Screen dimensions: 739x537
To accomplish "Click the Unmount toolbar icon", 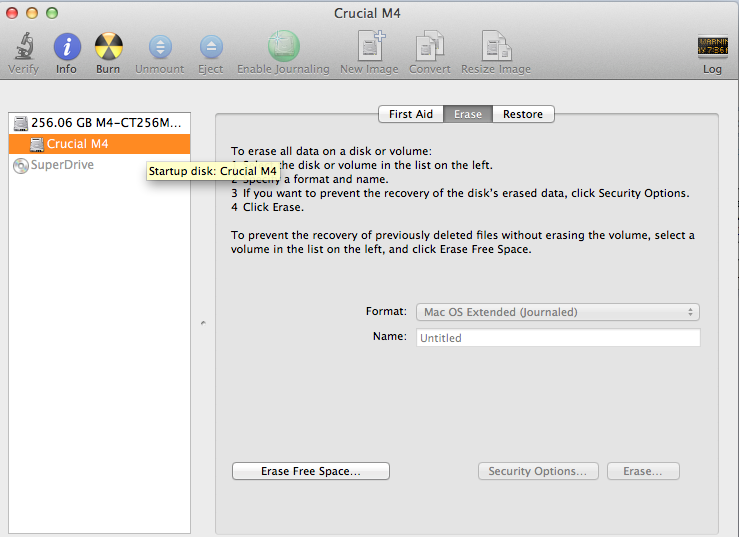I will (160, 47).
